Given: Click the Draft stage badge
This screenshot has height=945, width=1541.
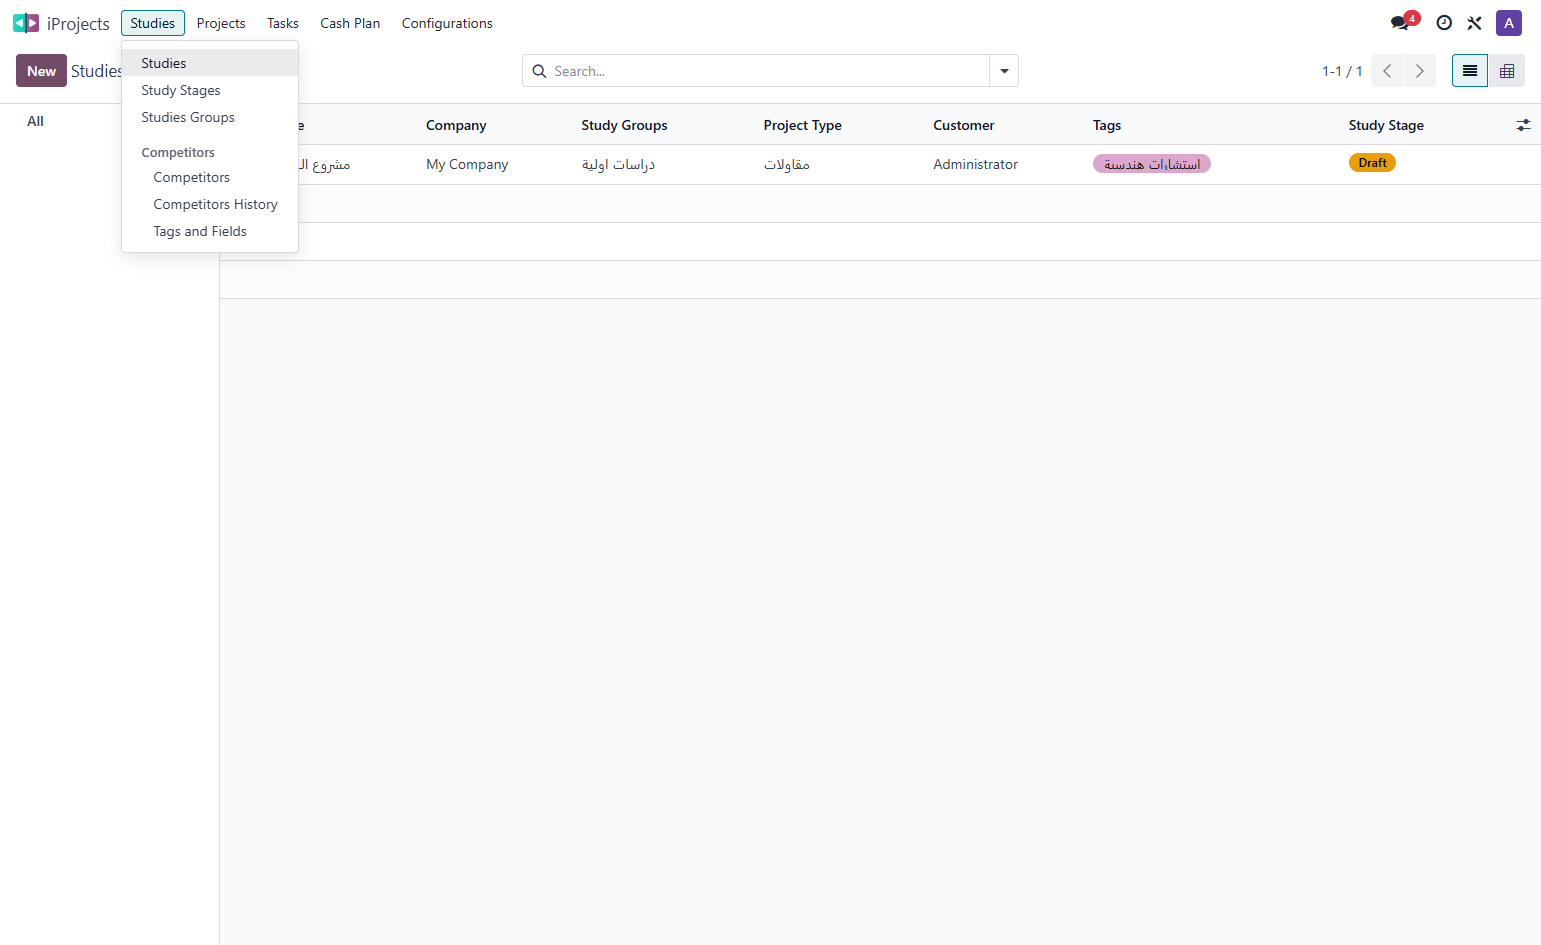Looking at the screenshot, I should tap(1372, 163).
